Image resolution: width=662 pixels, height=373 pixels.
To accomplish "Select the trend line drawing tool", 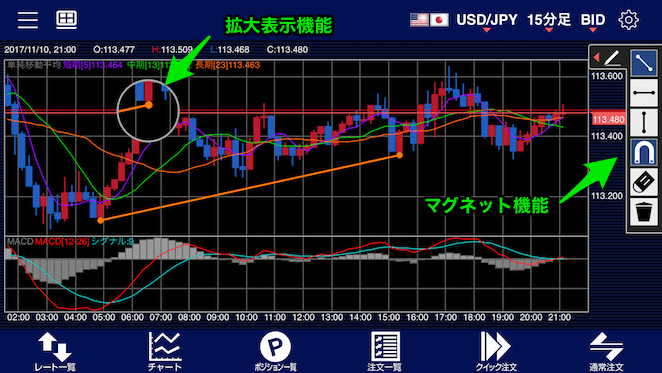I will click(644, 63).
